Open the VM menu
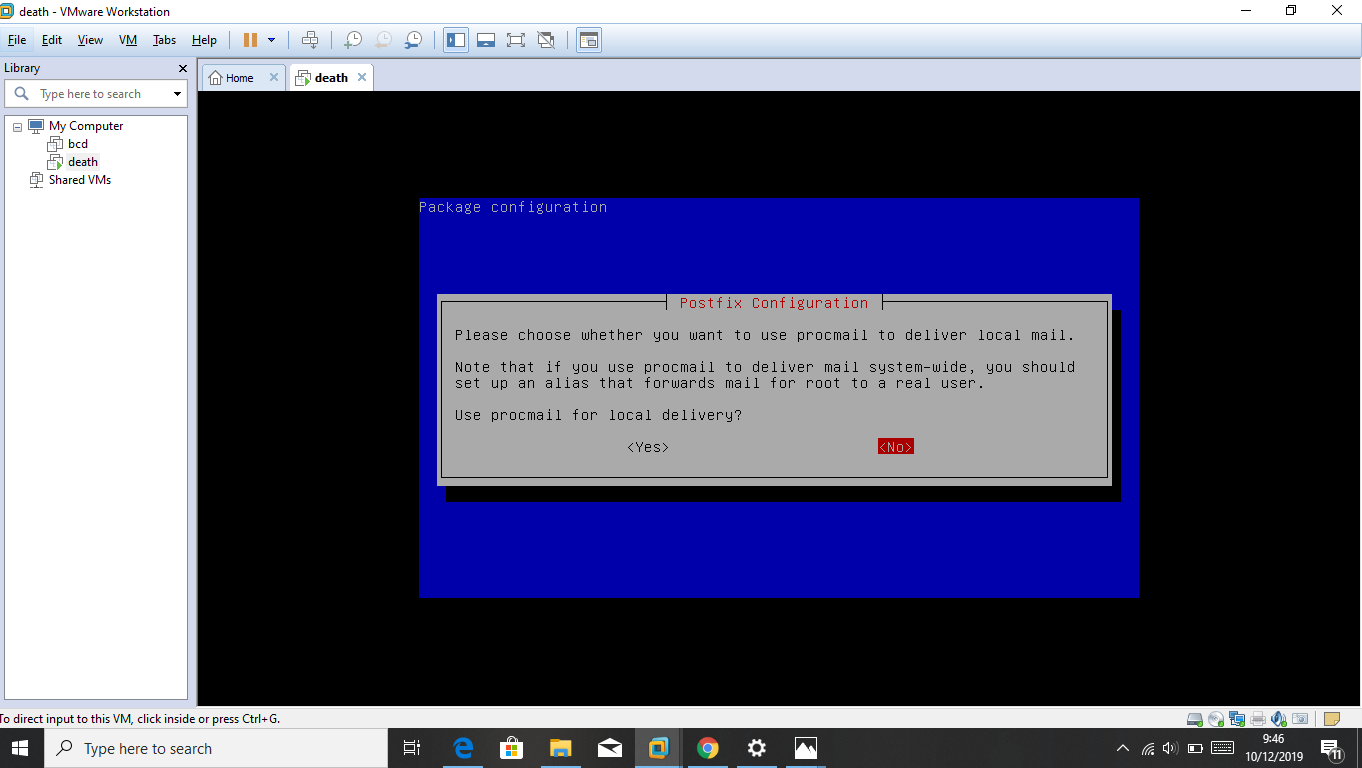 click(x=128, y=40)
